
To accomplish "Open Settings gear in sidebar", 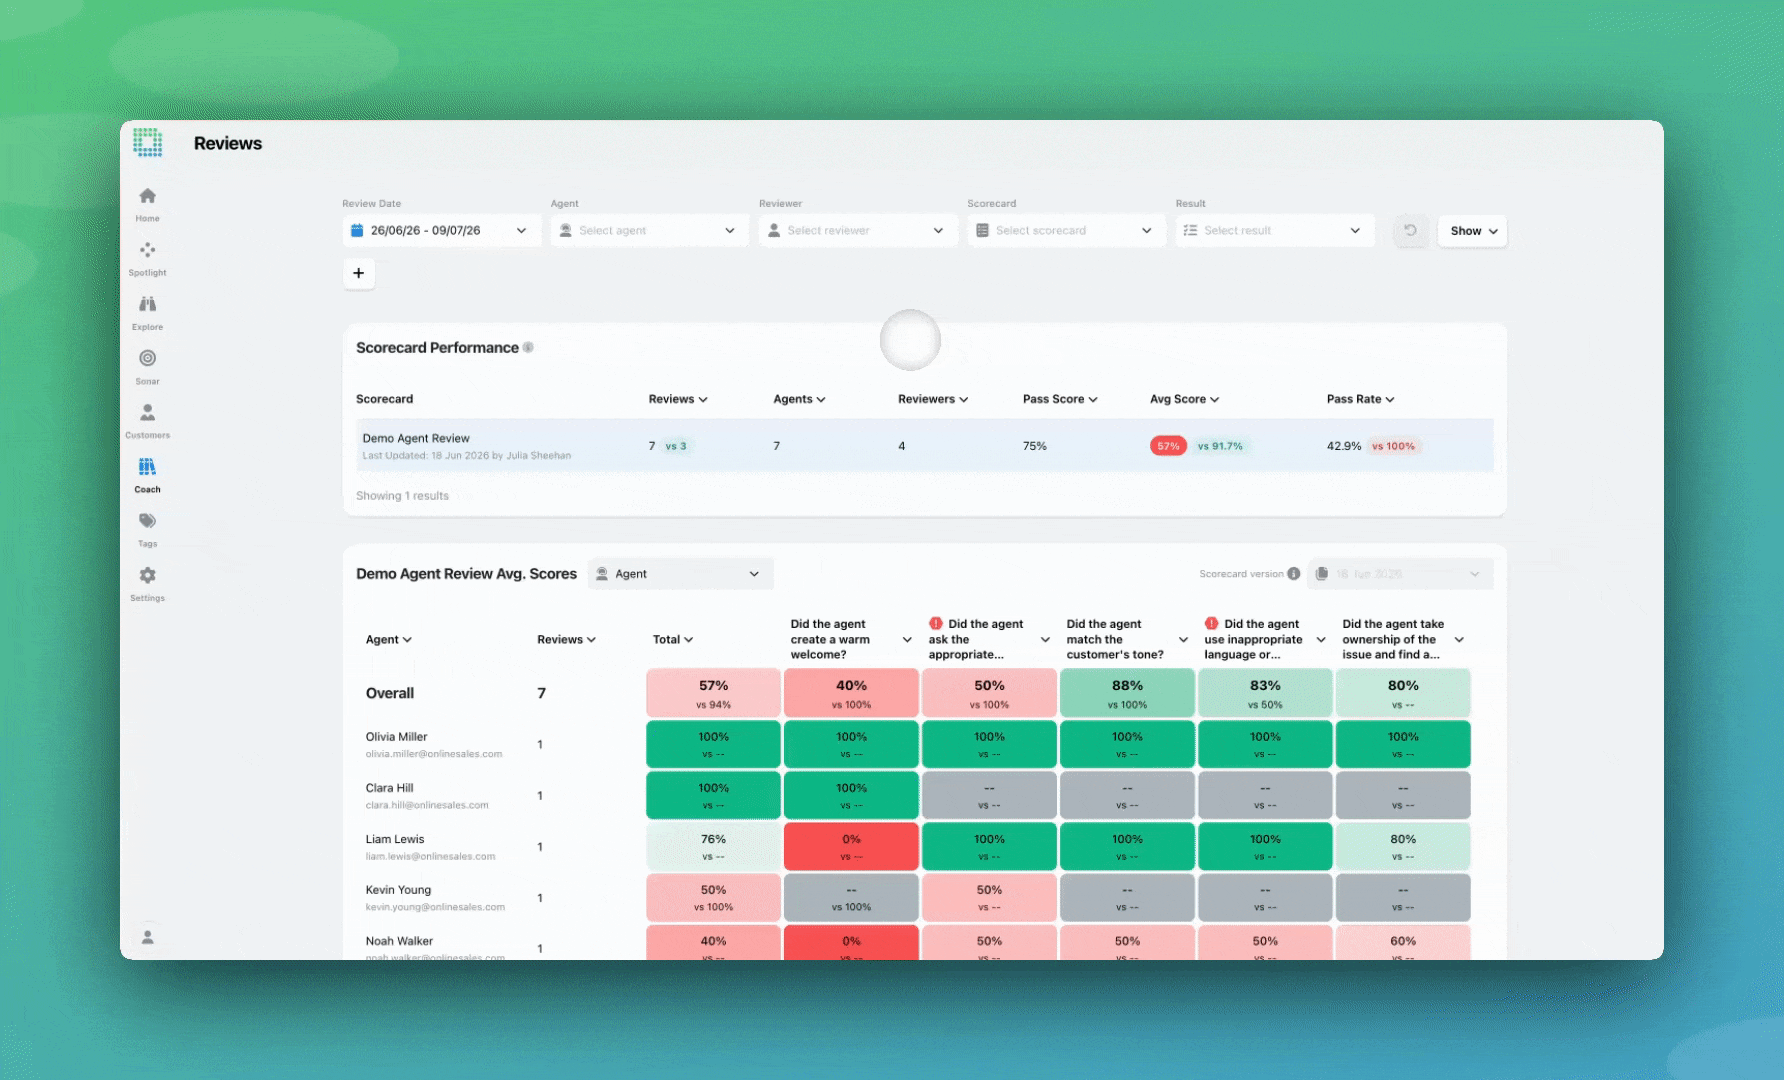I will click(x=147, y=583).
